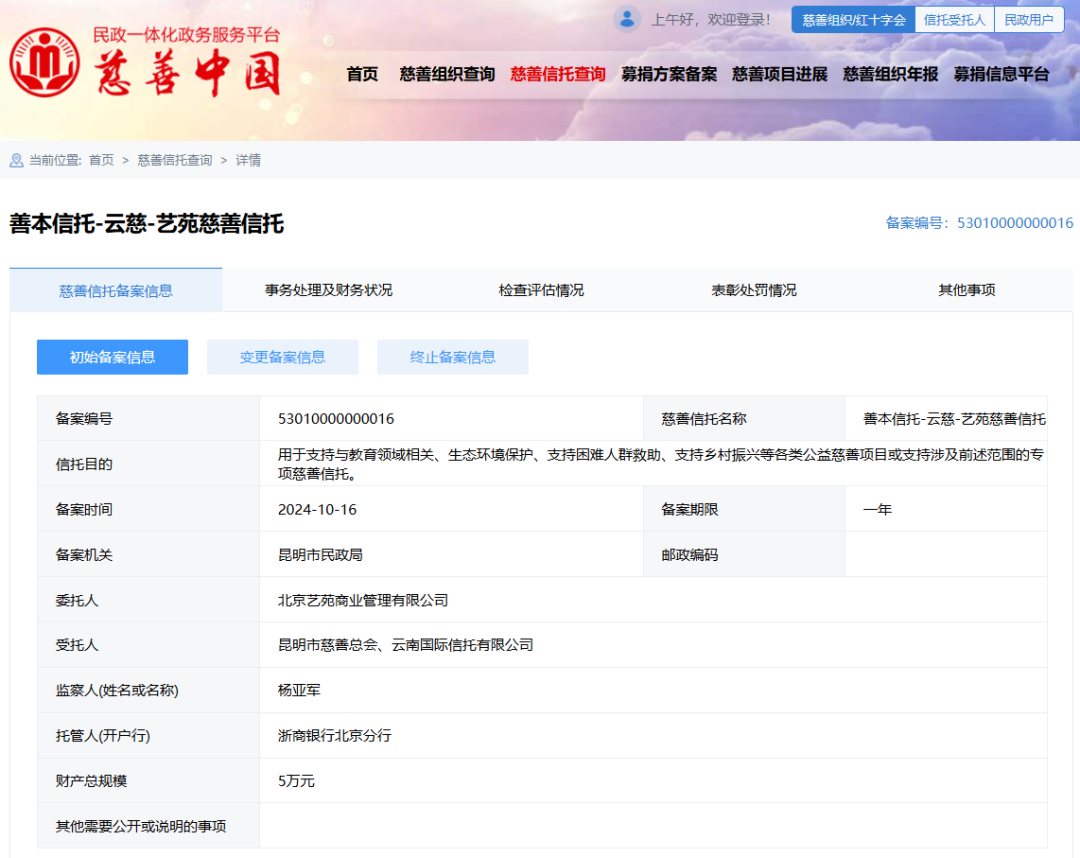Click 详情 breadcrumb item
1080x858 pixels.
pyautogui.click(x=248, y=160)
